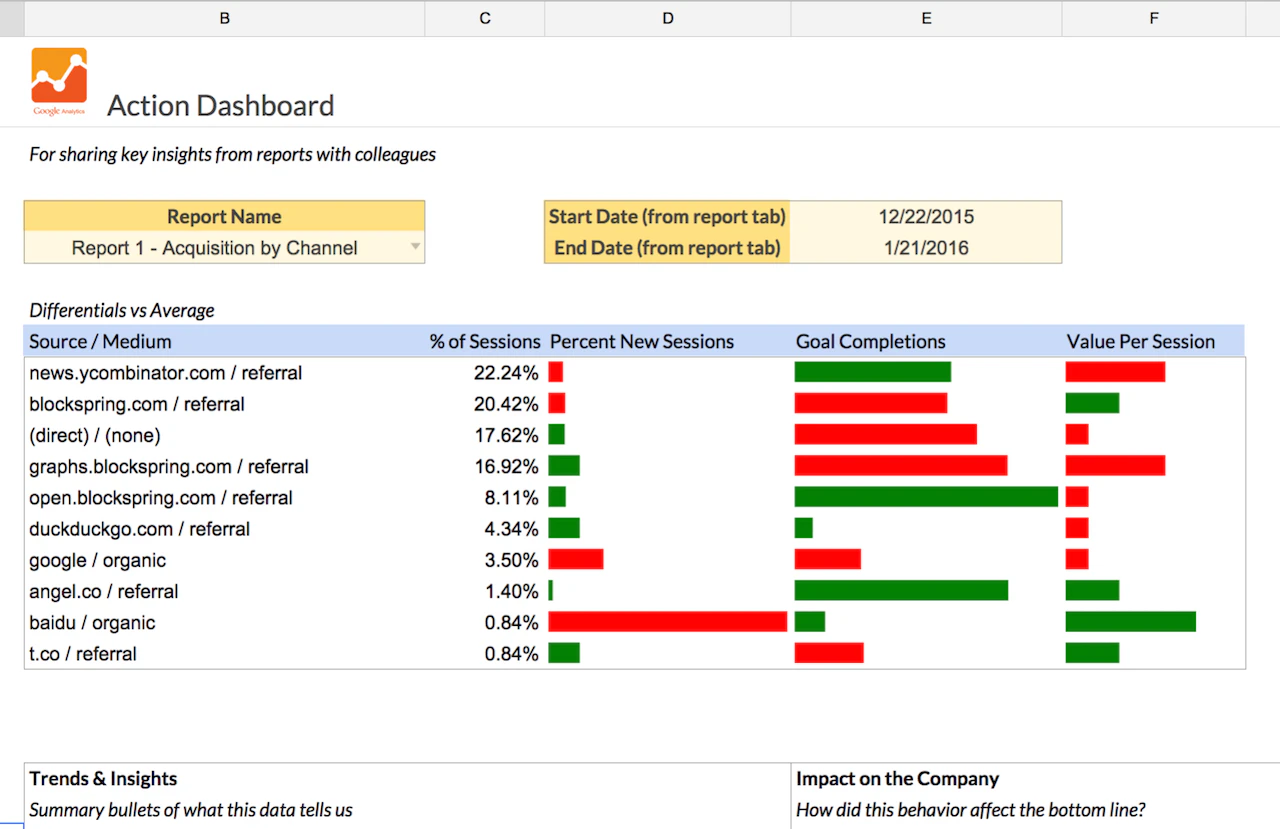Select column D header
The image size is (1280, 829).
tap(668, 18)
